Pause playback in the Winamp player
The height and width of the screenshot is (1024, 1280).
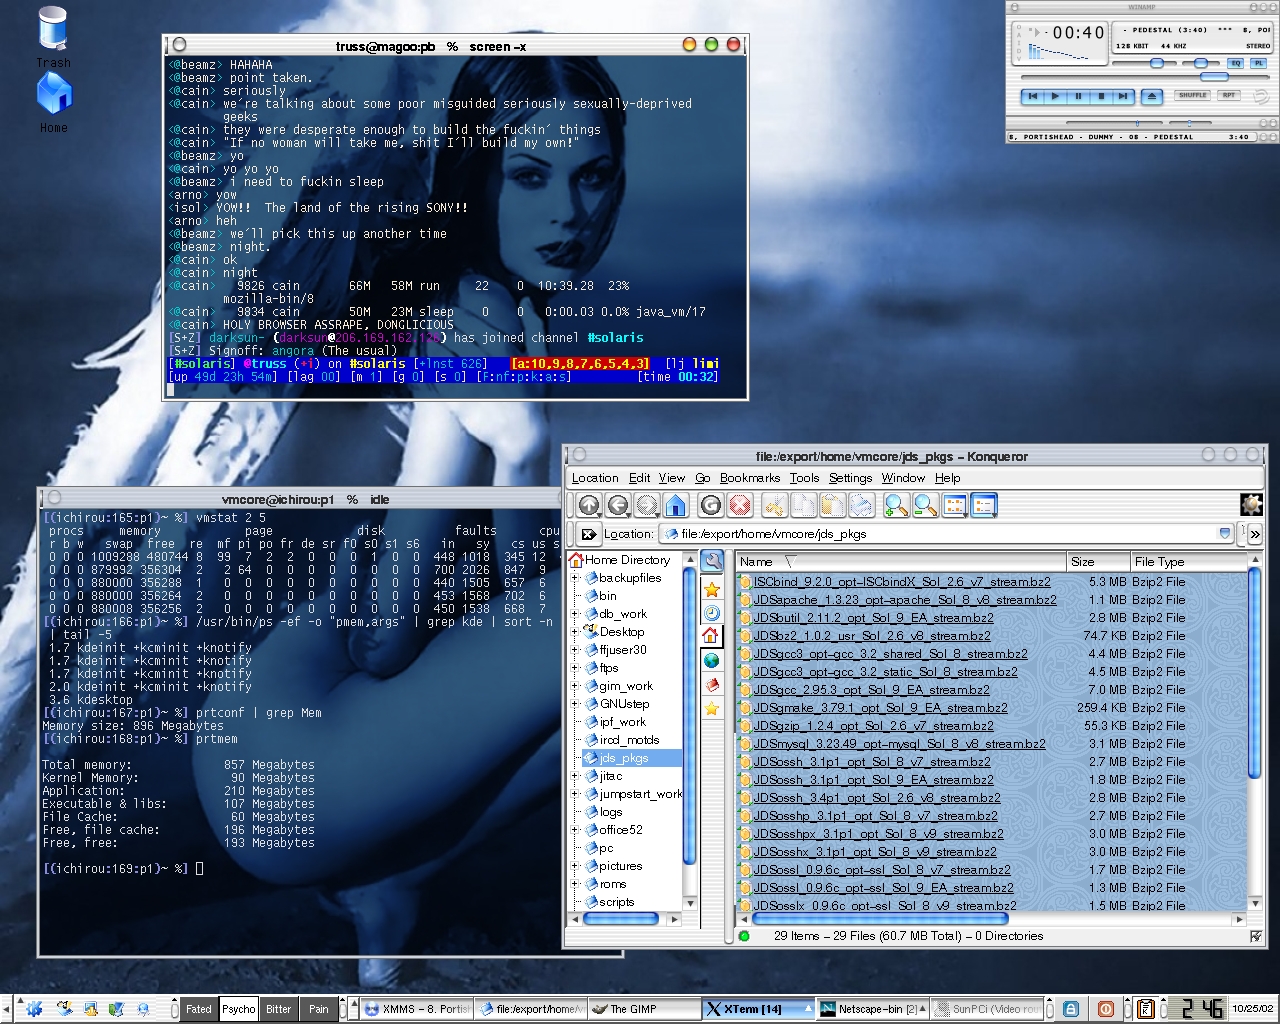pos(1078,97)
